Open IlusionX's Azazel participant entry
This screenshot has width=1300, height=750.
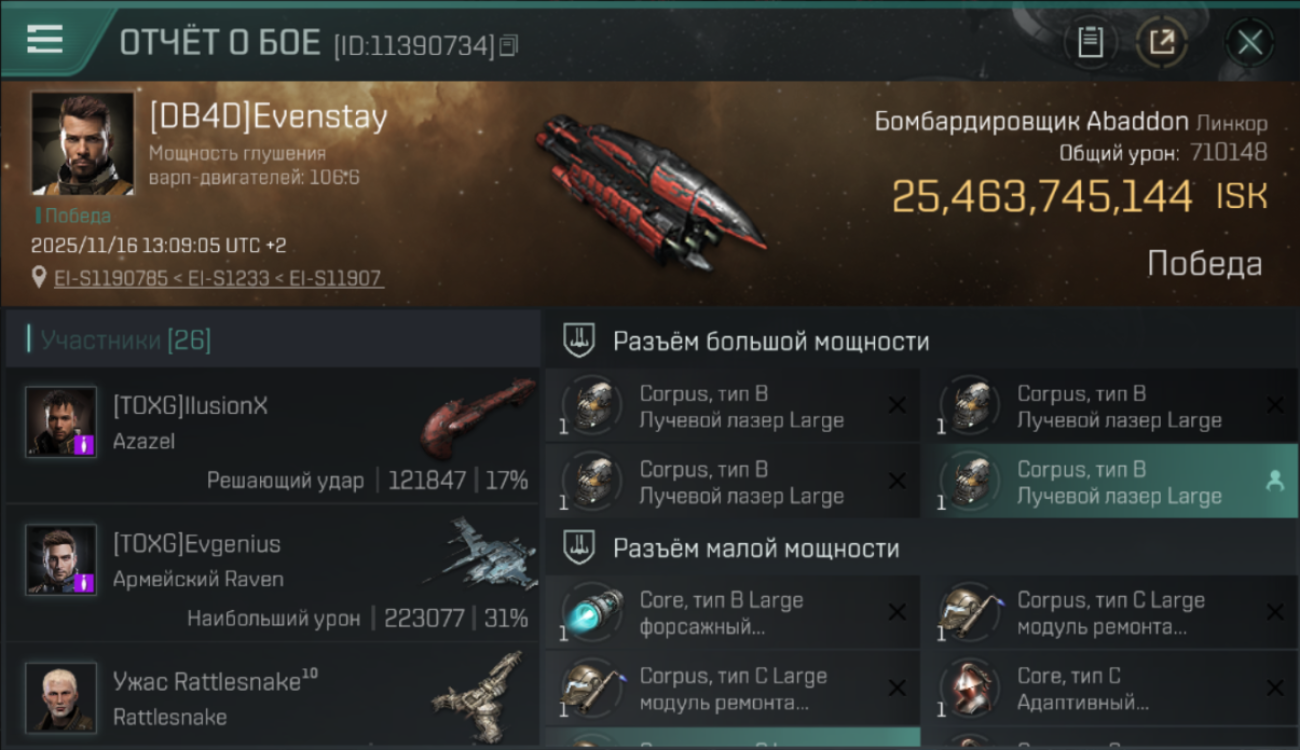[272, 435]
